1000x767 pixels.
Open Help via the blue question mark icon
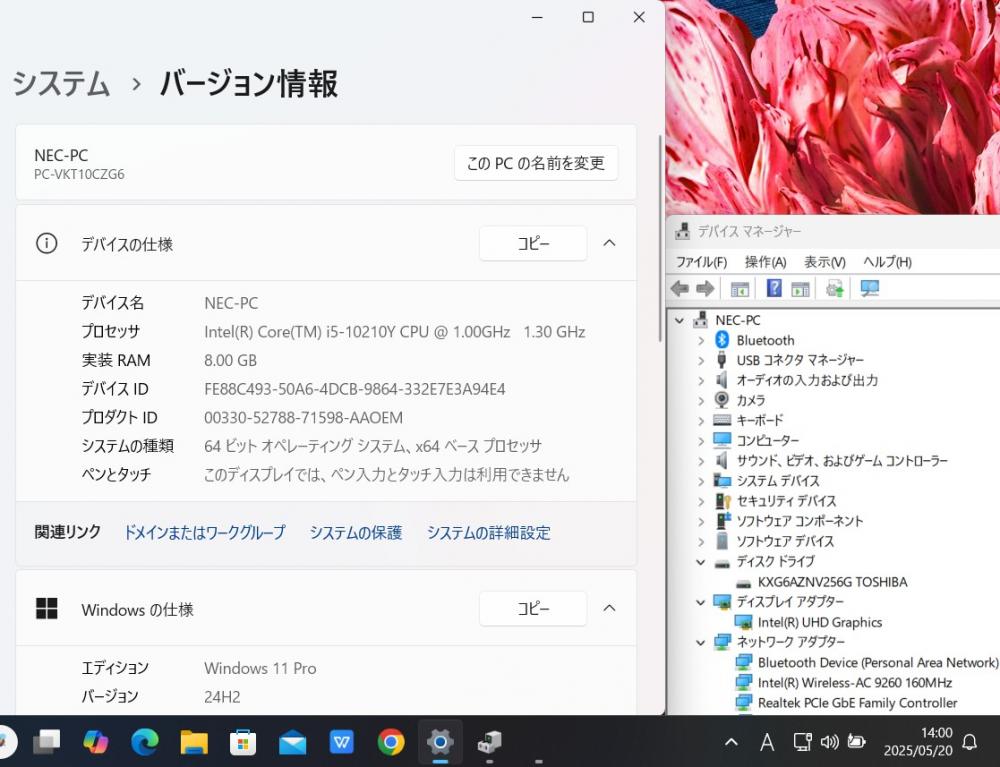[x=774, y=289]
